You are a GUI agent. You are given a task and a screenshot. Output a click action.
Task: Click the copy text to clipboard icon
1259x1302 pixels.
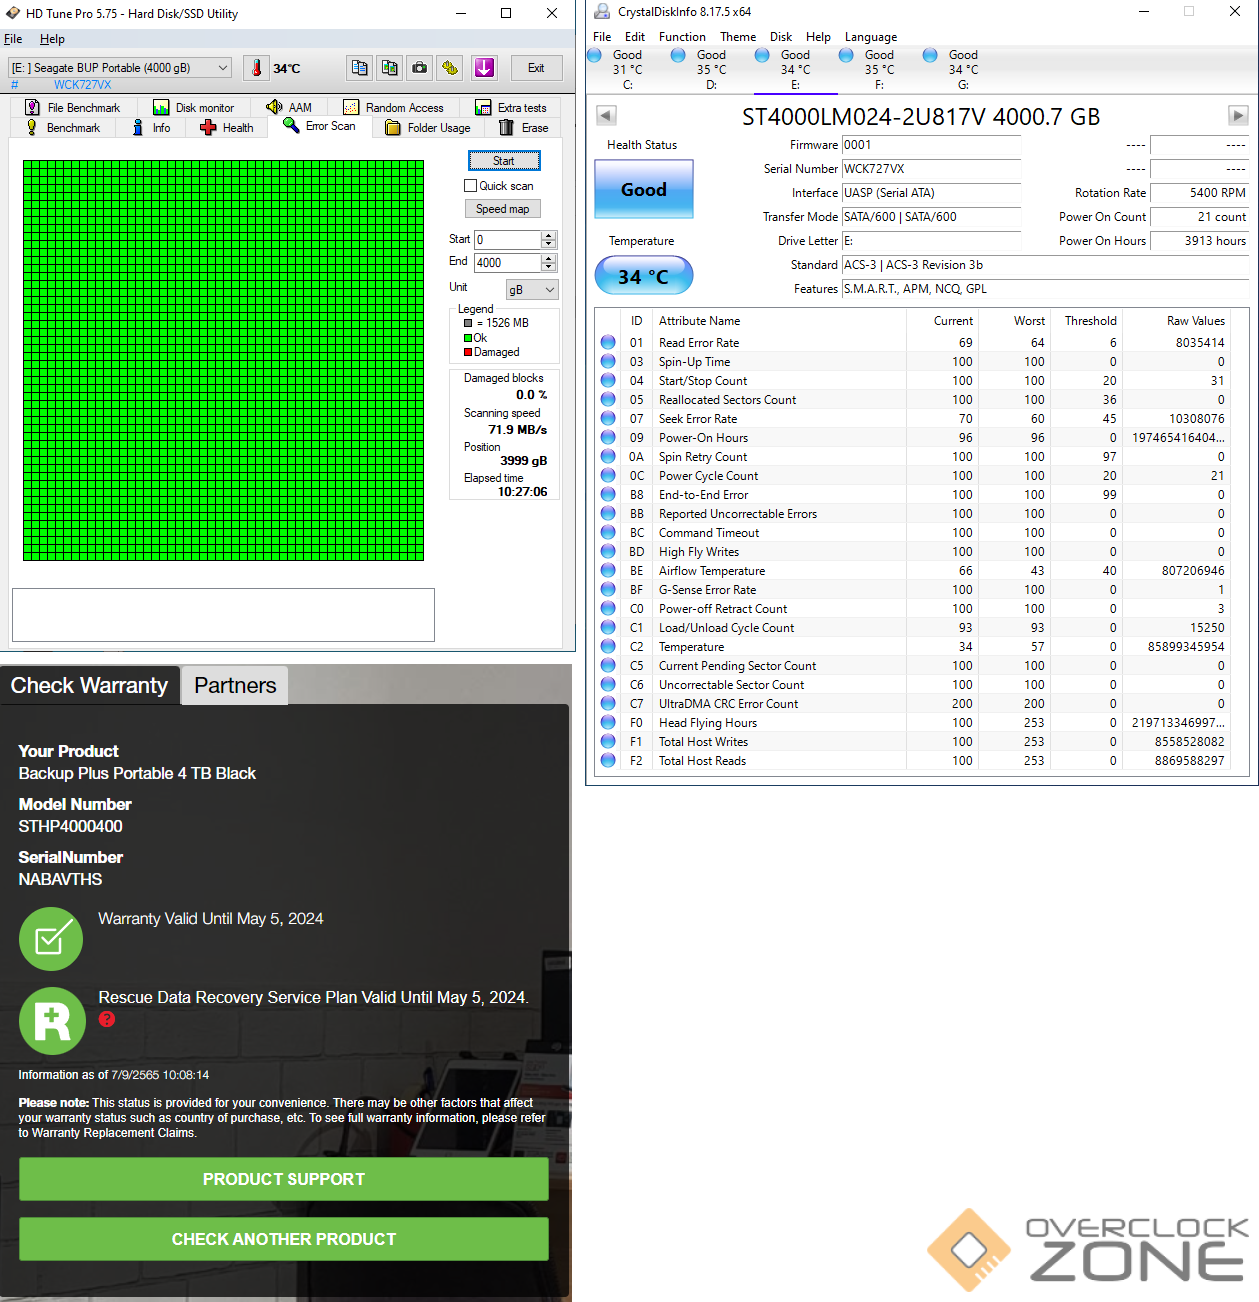(x=359, y=68)
